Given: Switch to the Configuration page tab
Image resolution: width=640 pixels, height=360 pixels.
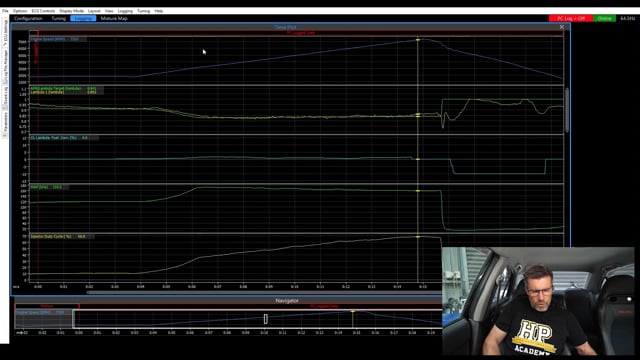Looking at the screenshot, I should [x=28, y=18].
